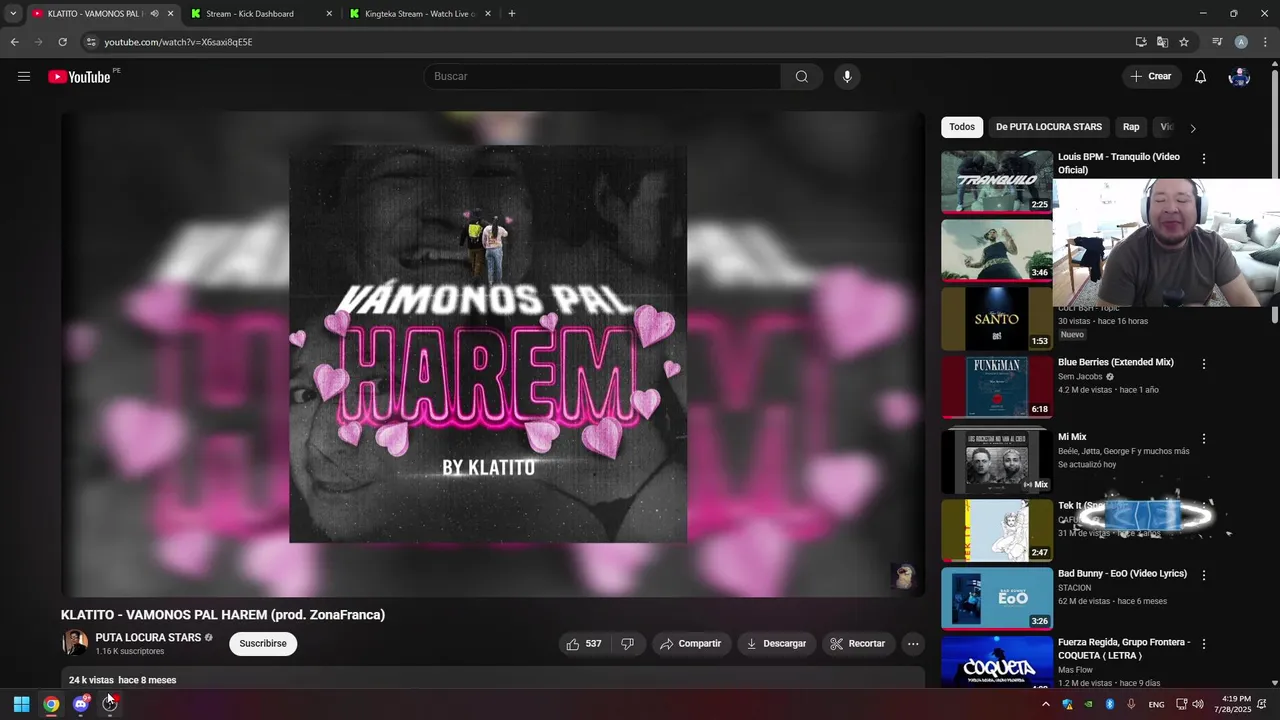Start voice search with microphone icon
1280x720 pixels.
(847, 77)
